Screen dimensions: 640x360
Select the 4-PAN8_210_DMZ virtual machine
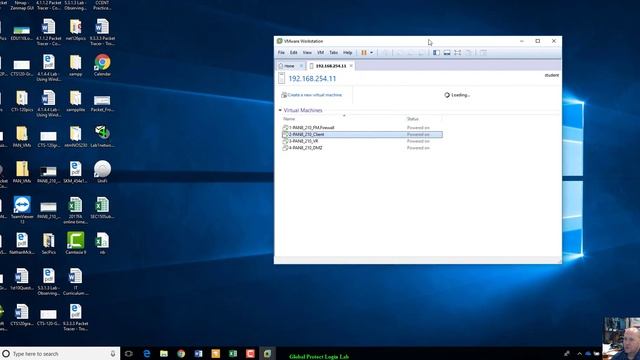click(302, 148)
